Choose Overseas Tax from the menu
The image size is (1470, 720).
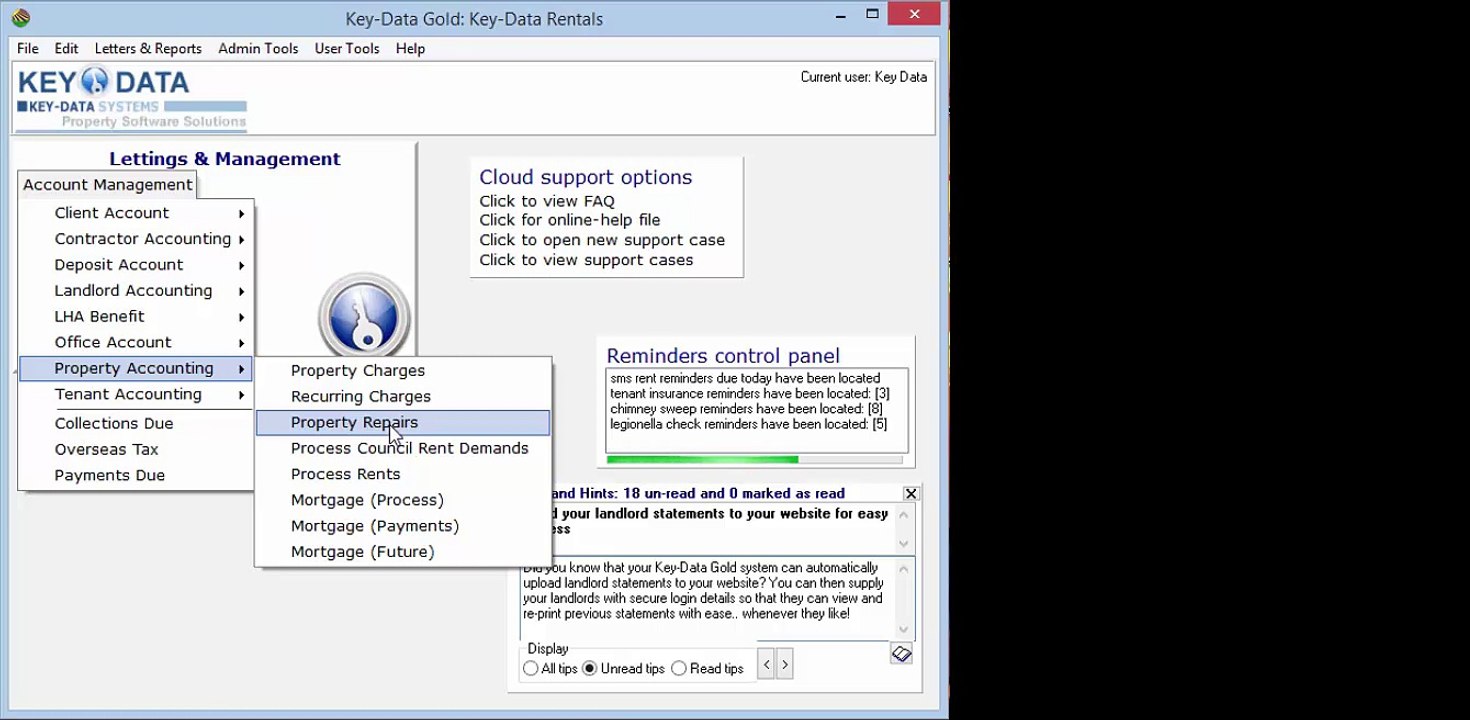tap(136, 450)
